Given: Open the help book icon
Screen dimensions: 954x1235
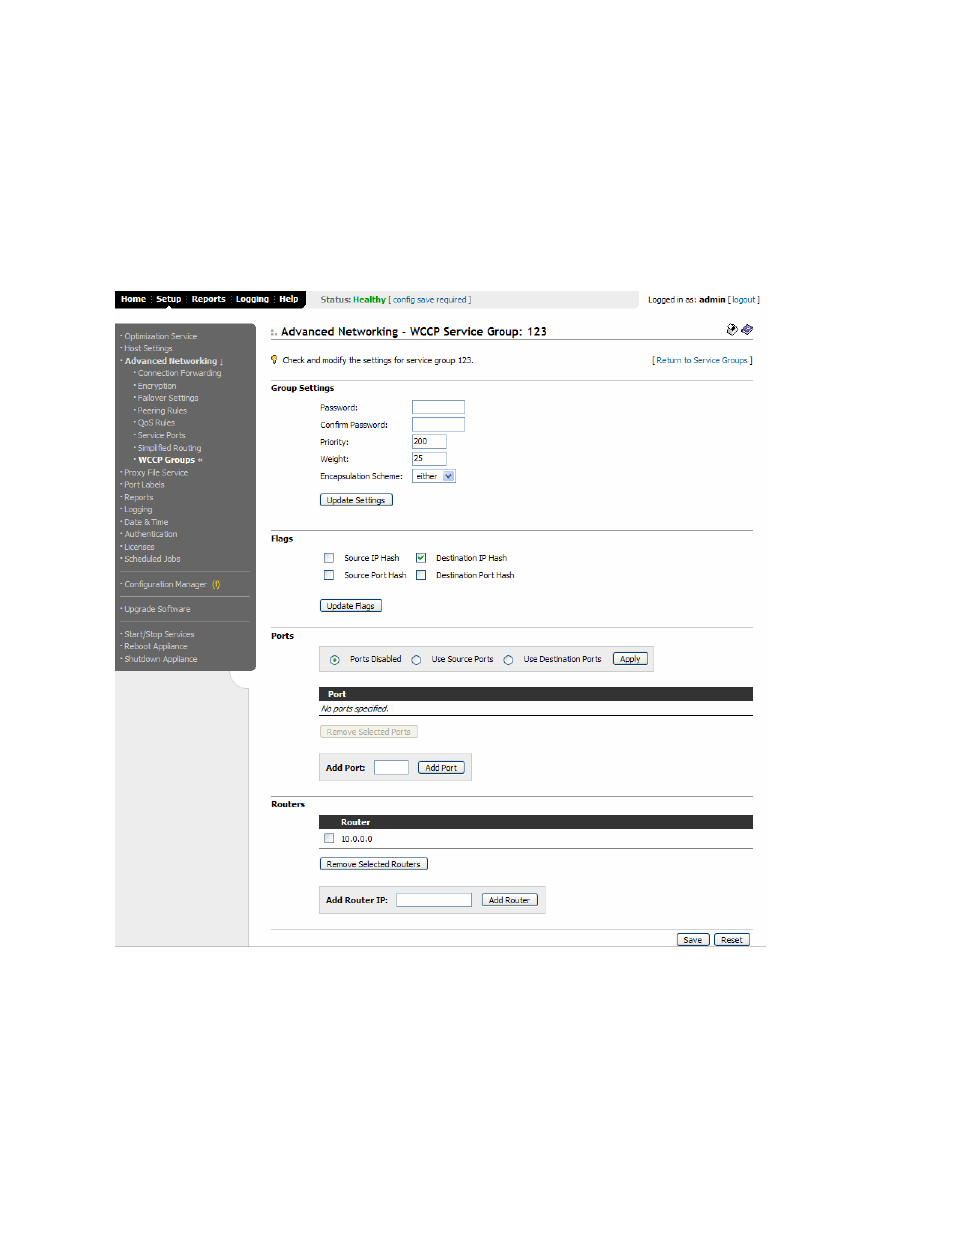Looking at the screenshot, I should [x=747, y=329].
